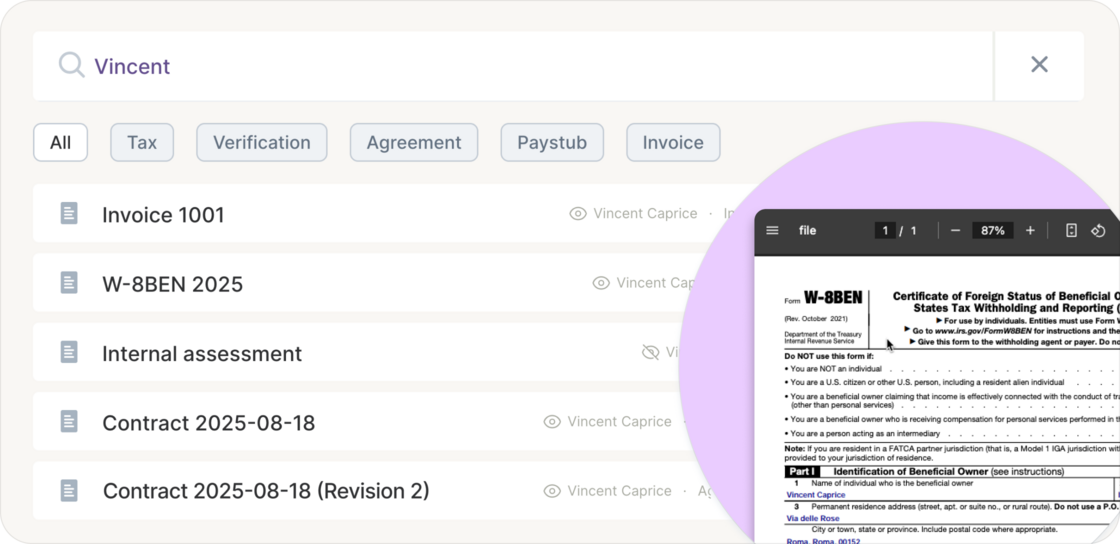
Task: Click the 87% zoom level field
Action: [x=993, y=231]
